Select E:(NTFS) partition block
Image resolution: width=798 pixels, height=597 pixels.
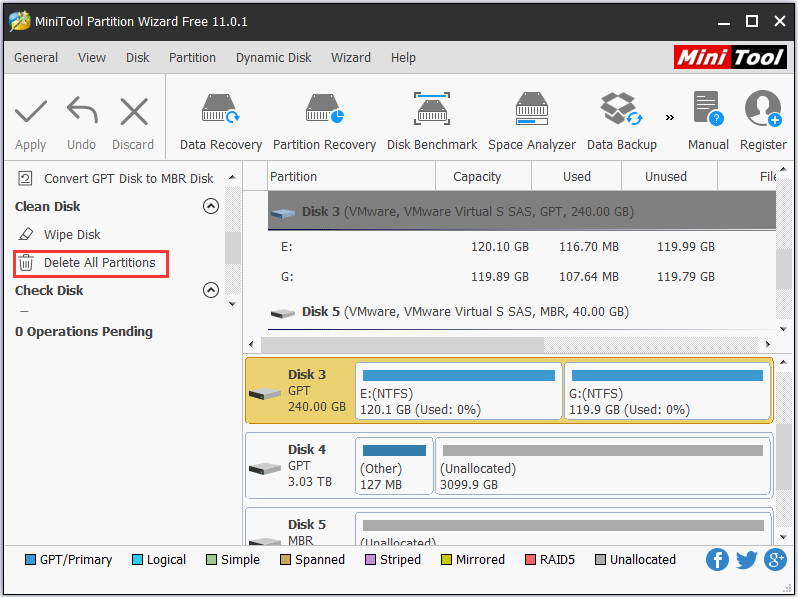[x=459, y=391]
